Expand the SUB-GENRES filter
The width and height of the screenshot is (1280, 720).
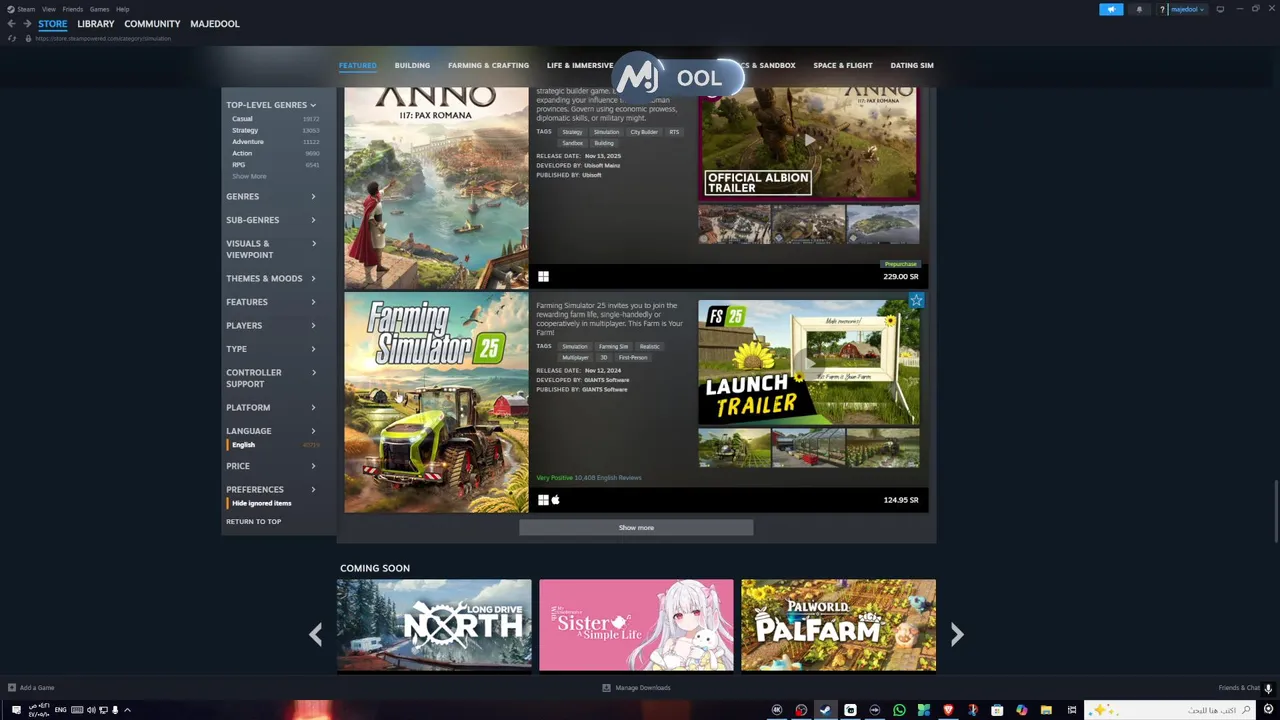pos(271,220)
